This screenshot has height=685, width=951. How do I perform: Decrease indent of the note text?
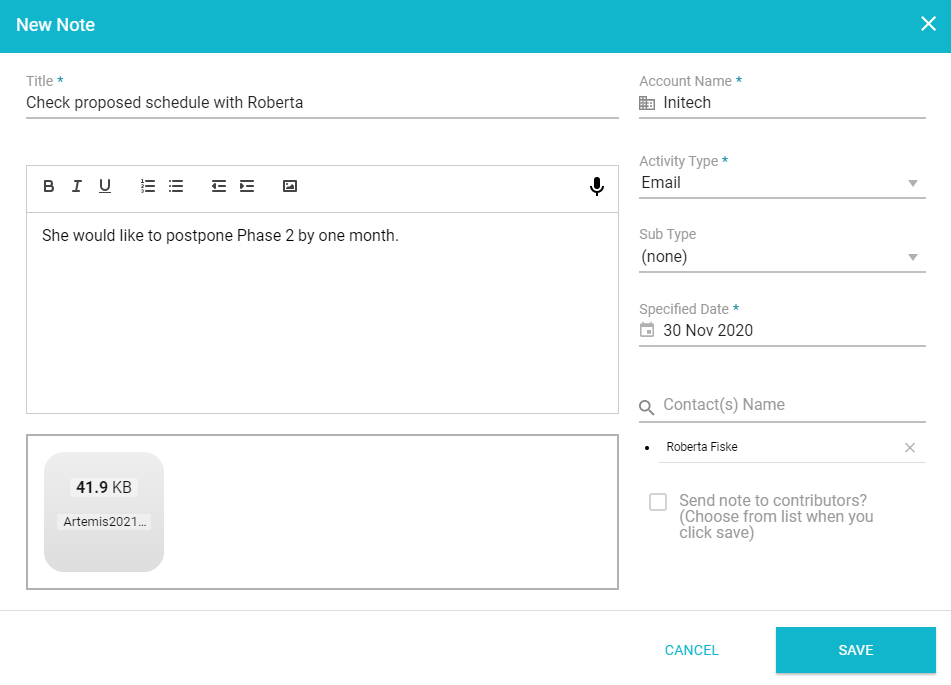pyautogui.click(x=218, y=186)
